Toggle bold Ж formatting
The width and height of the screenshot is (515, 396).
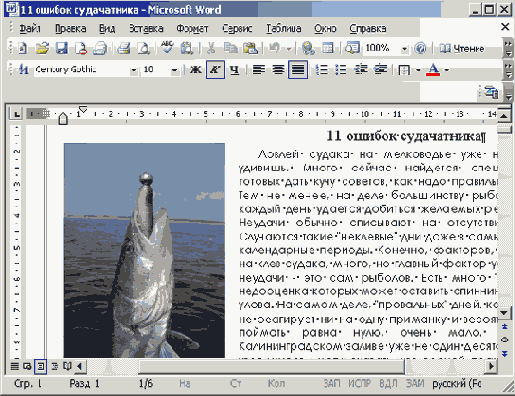(x=196, y=69)
